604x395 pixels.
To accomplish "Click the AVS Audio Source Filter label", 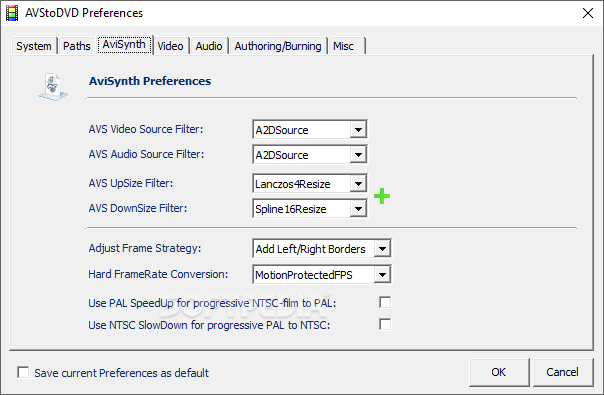I will pyautogui.click(x=146, y=154).
